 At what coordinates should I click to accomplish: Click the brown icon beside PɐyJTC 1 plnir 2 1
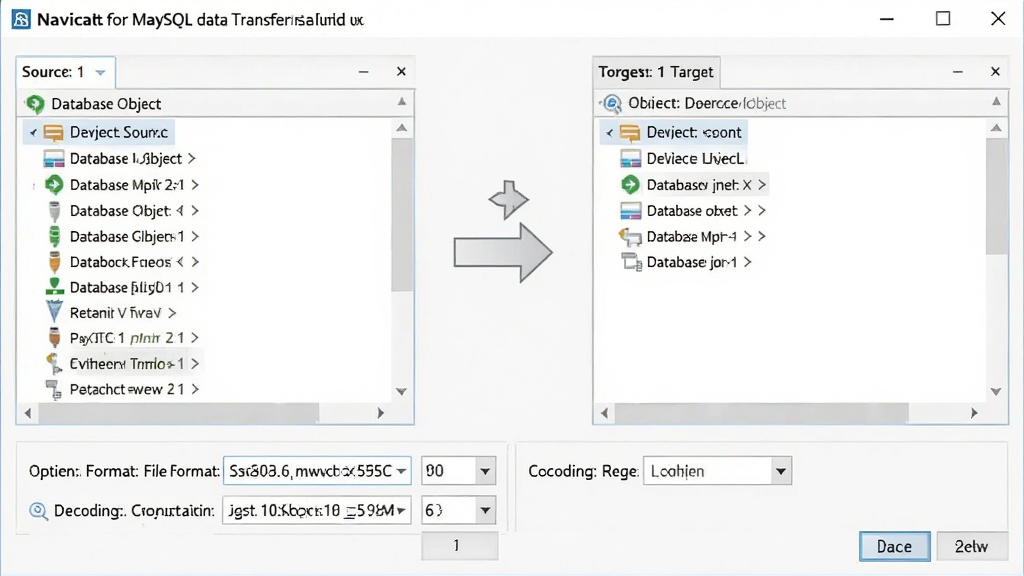pos(54,338)
